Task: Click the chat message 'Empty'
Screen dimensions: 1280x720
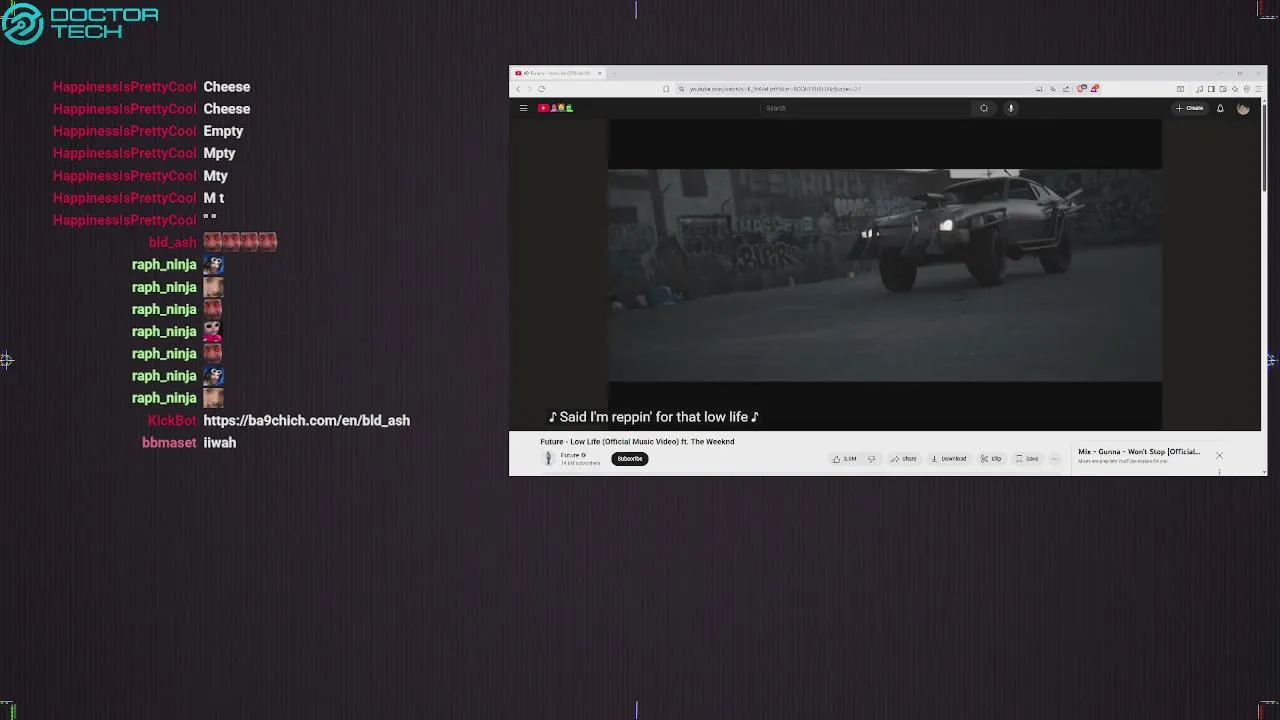Action: pyautogui.click(x=223, y=131)
